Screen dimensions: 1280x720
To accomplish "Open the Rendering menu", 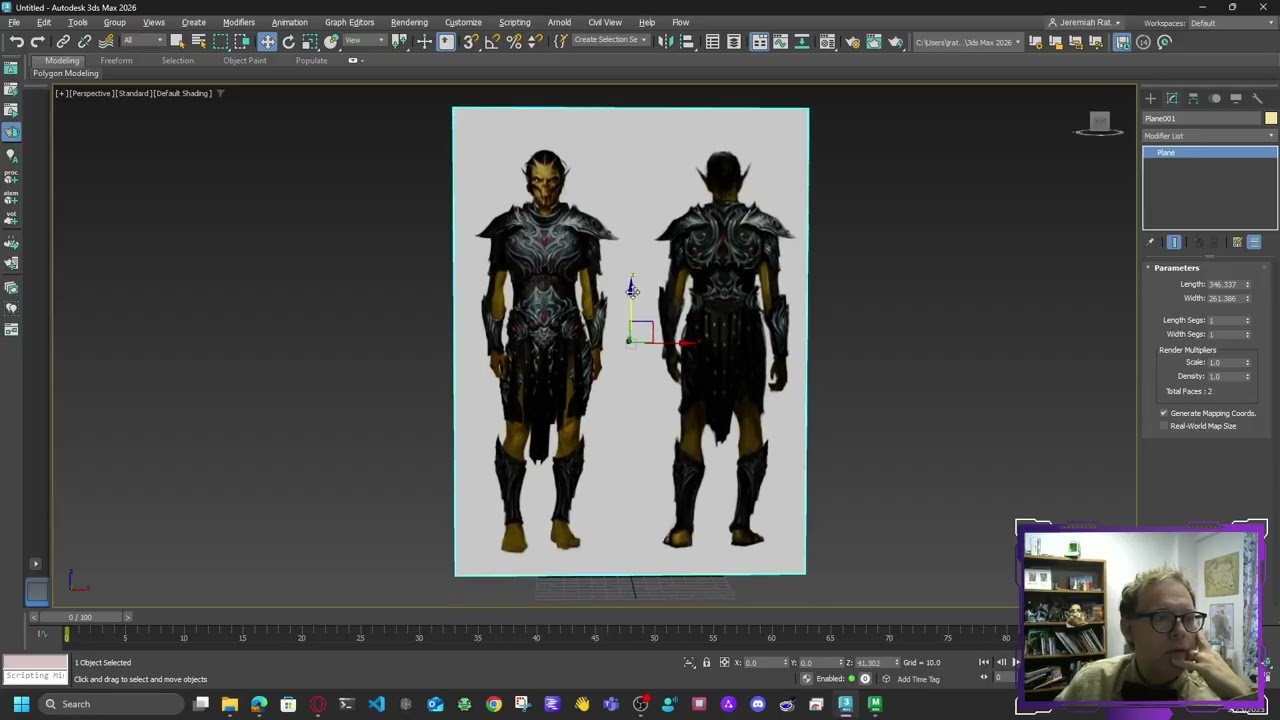I will [x=409, y=22].
